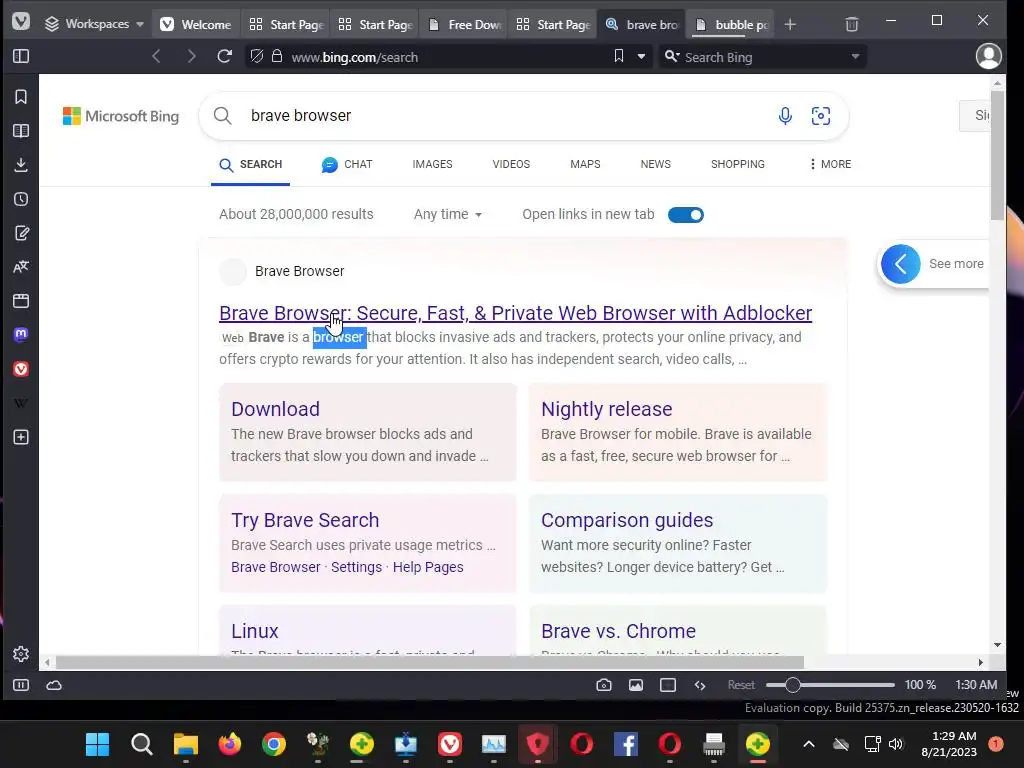Switch to the Free Download tab
The height and width of the screenshot is (768, 1024).
[464, 24]
